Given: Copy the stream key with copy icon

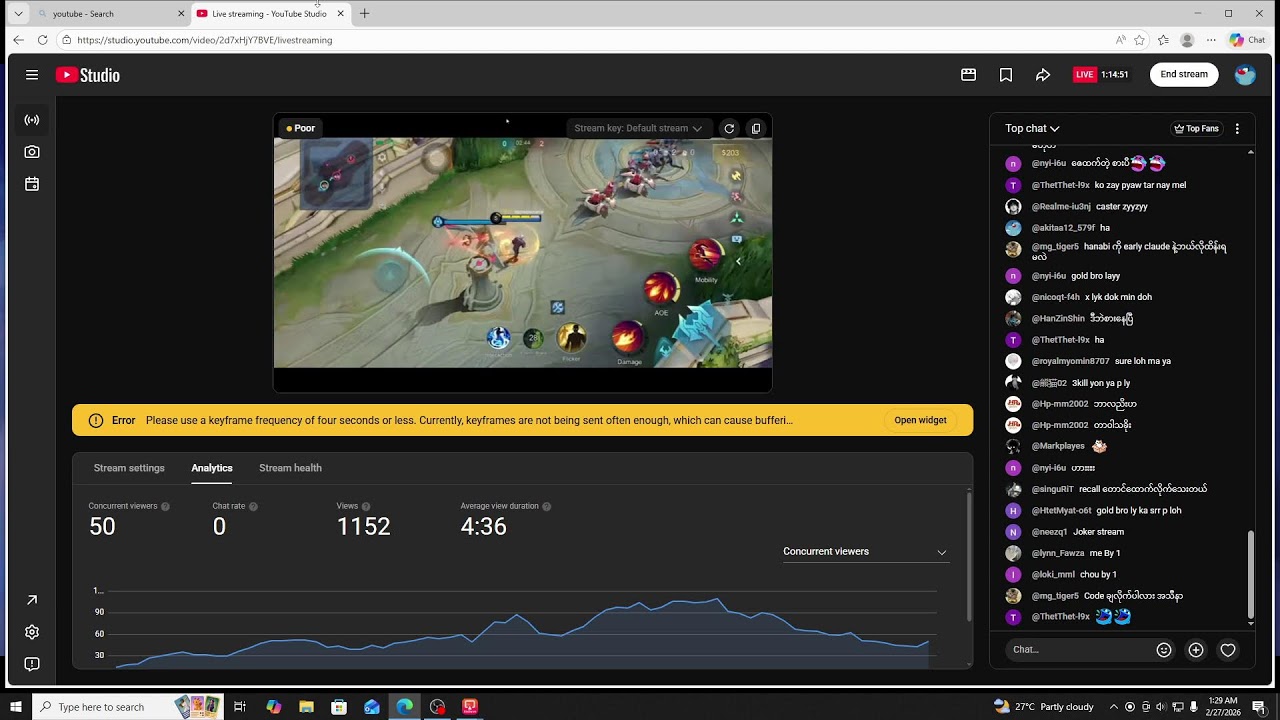Looking at the screenshot, I should [756, 128].
